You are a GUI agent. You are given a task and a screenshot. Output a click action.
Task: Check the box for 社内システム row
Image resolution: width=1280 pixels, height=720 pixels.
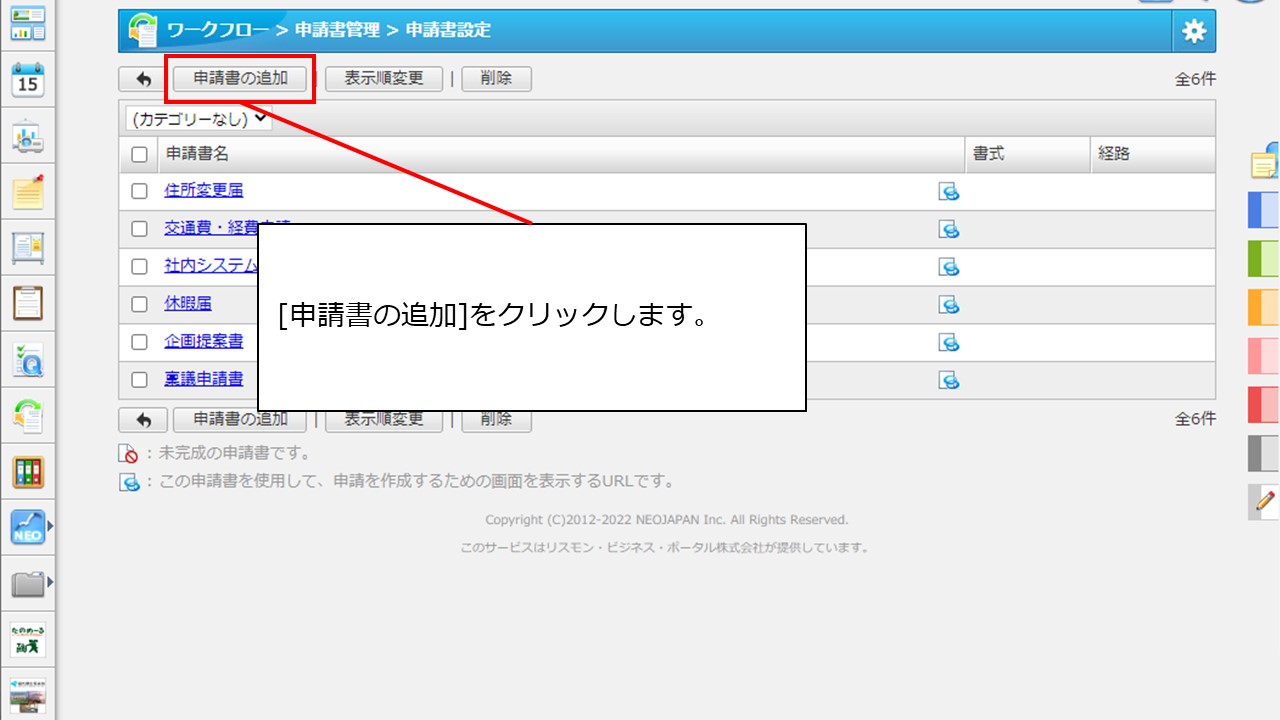coord(140,266)
